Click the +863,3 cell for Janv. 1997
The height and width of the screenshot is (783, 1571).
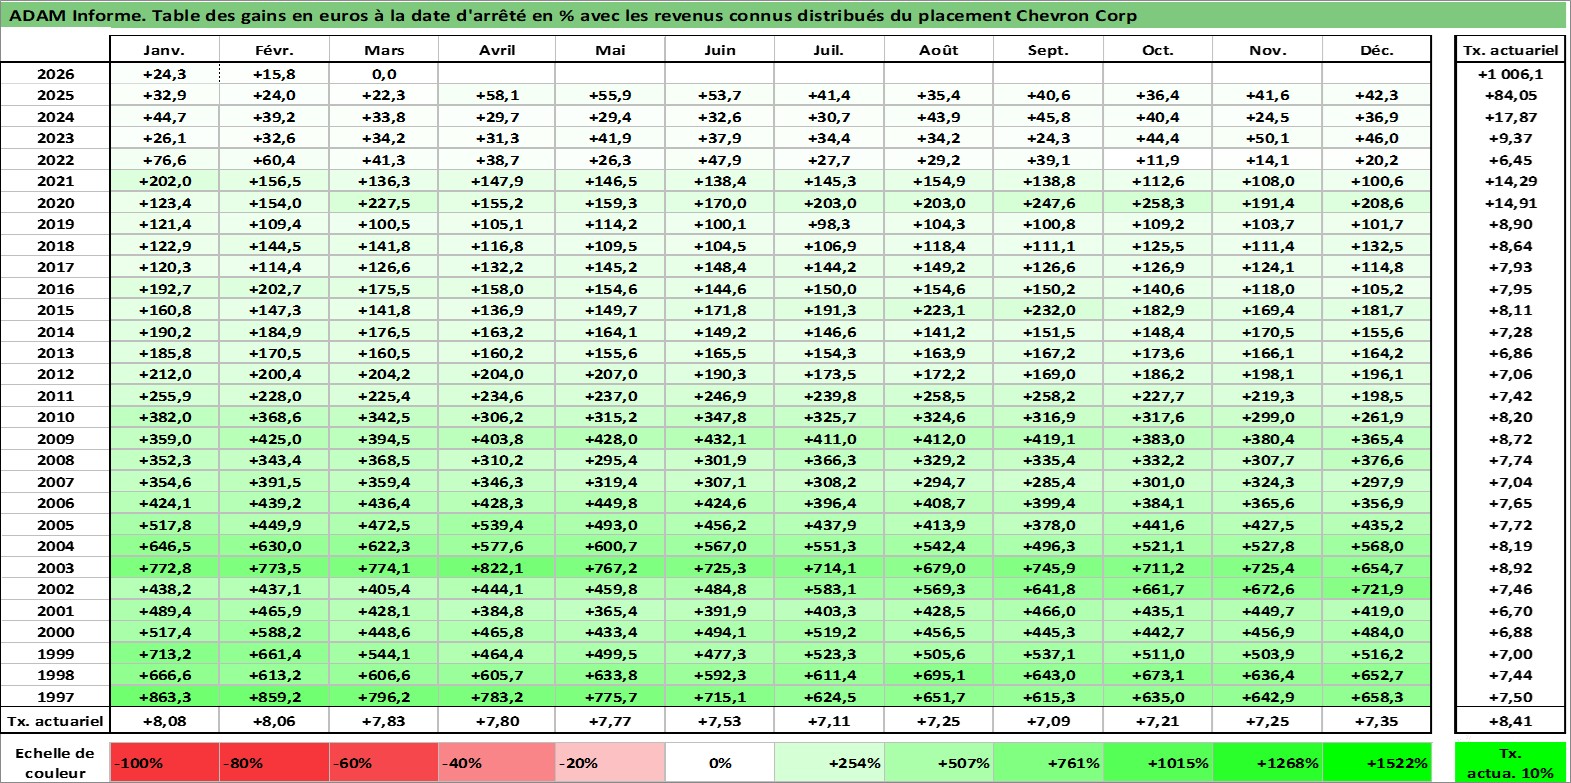164,697
